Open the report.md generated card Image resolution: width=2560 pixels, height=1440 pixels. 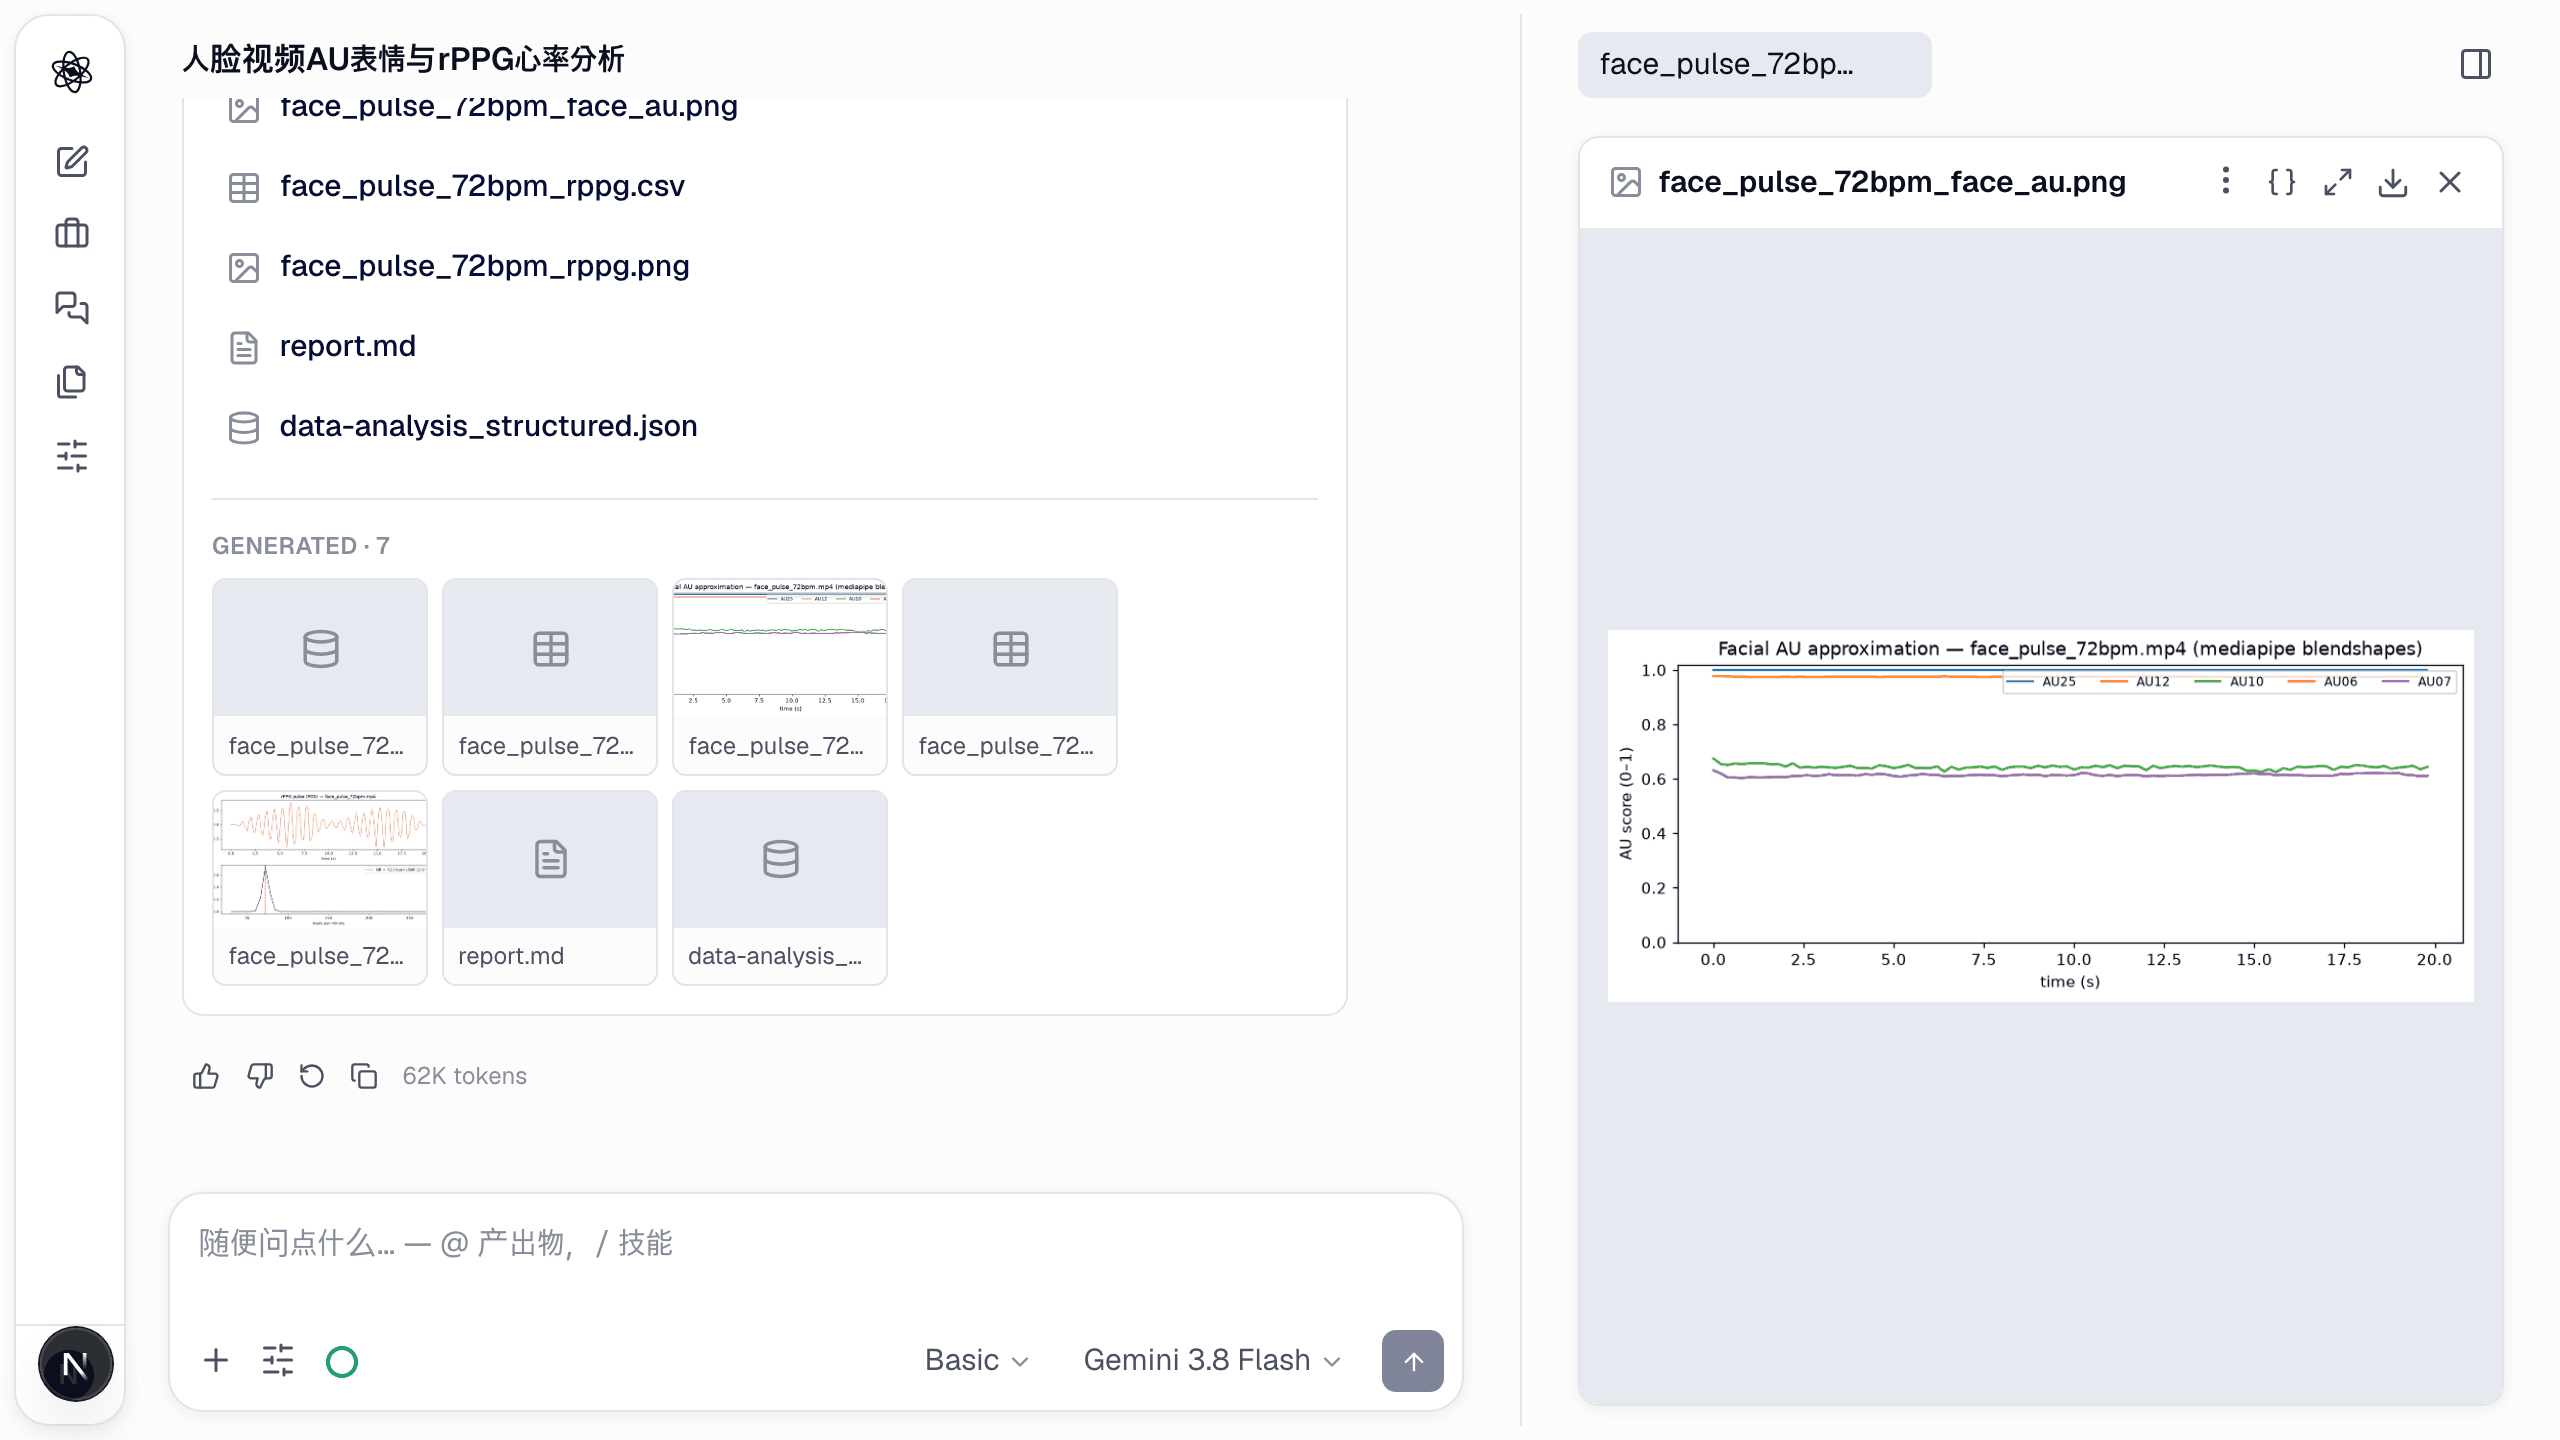[x=550, y=887]
